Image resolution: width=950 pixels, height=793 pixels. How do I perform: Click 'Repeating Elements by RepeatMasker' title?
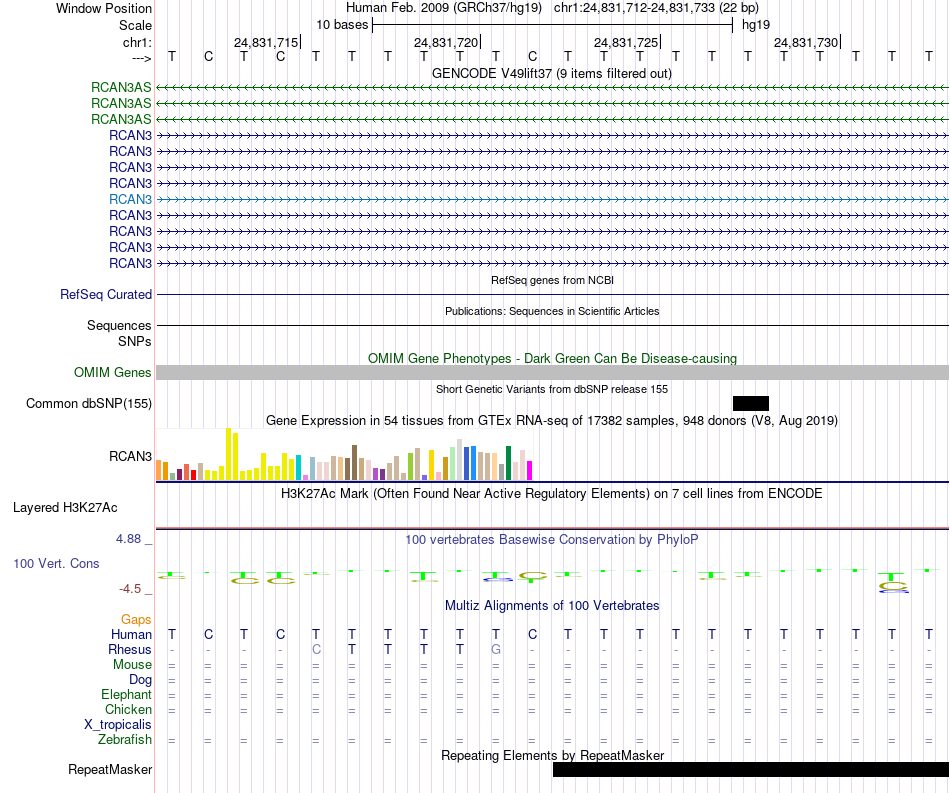[552, 755]
